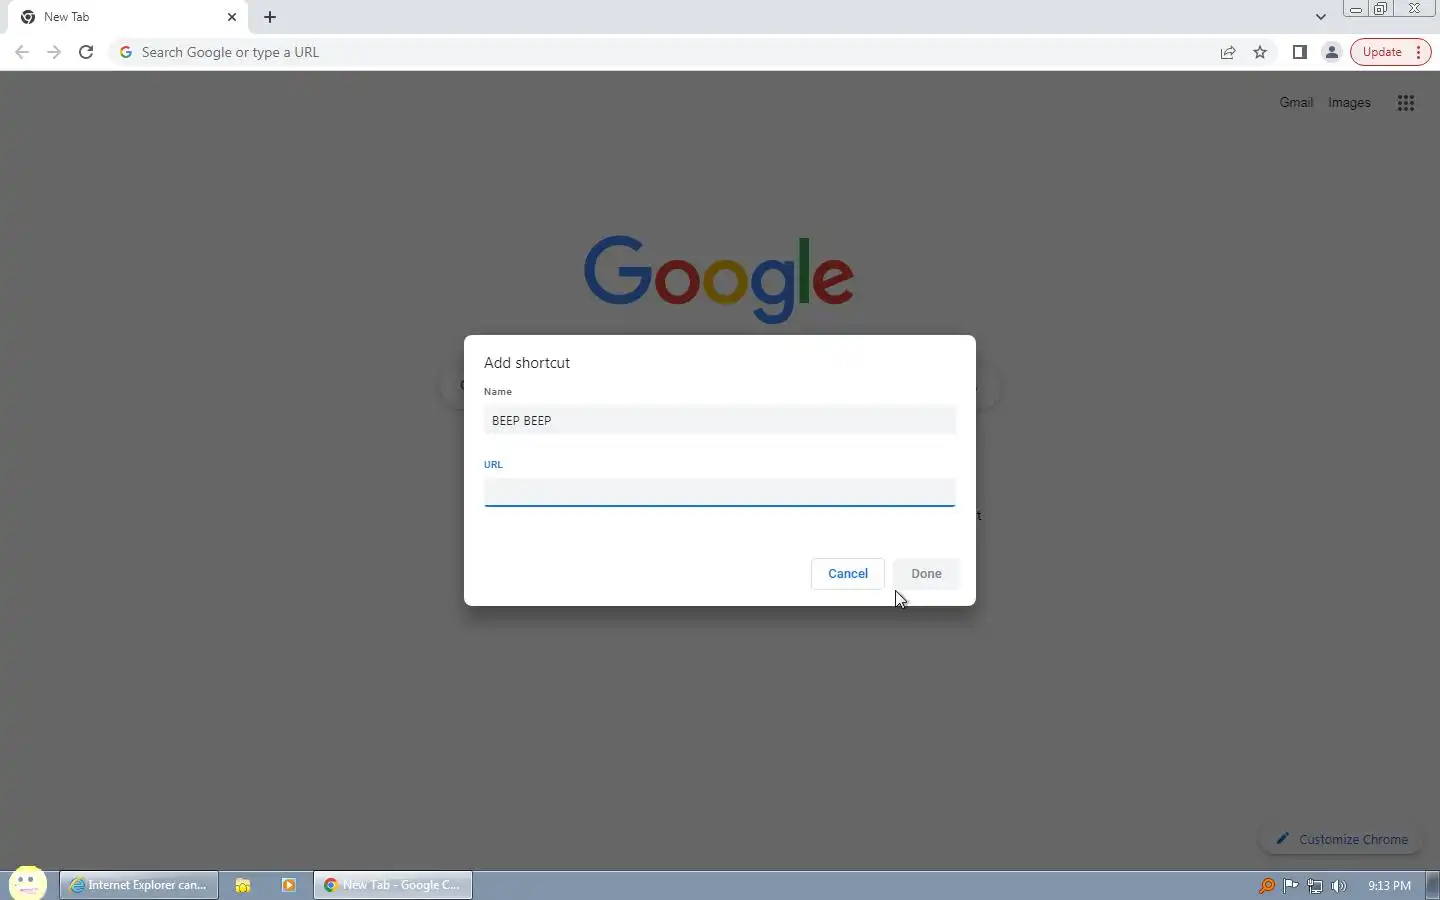
Task: Open the Gmail link
Action: (x=1296, y=103)
